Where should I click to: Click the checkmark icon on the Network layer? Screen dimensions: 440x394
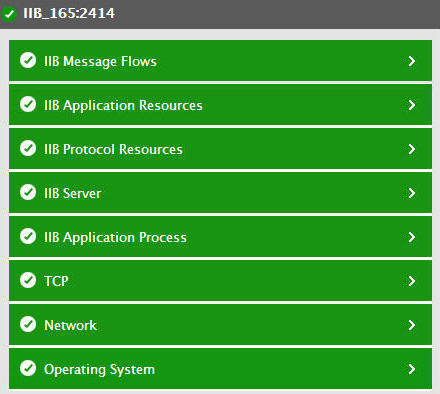coord(28,324)
